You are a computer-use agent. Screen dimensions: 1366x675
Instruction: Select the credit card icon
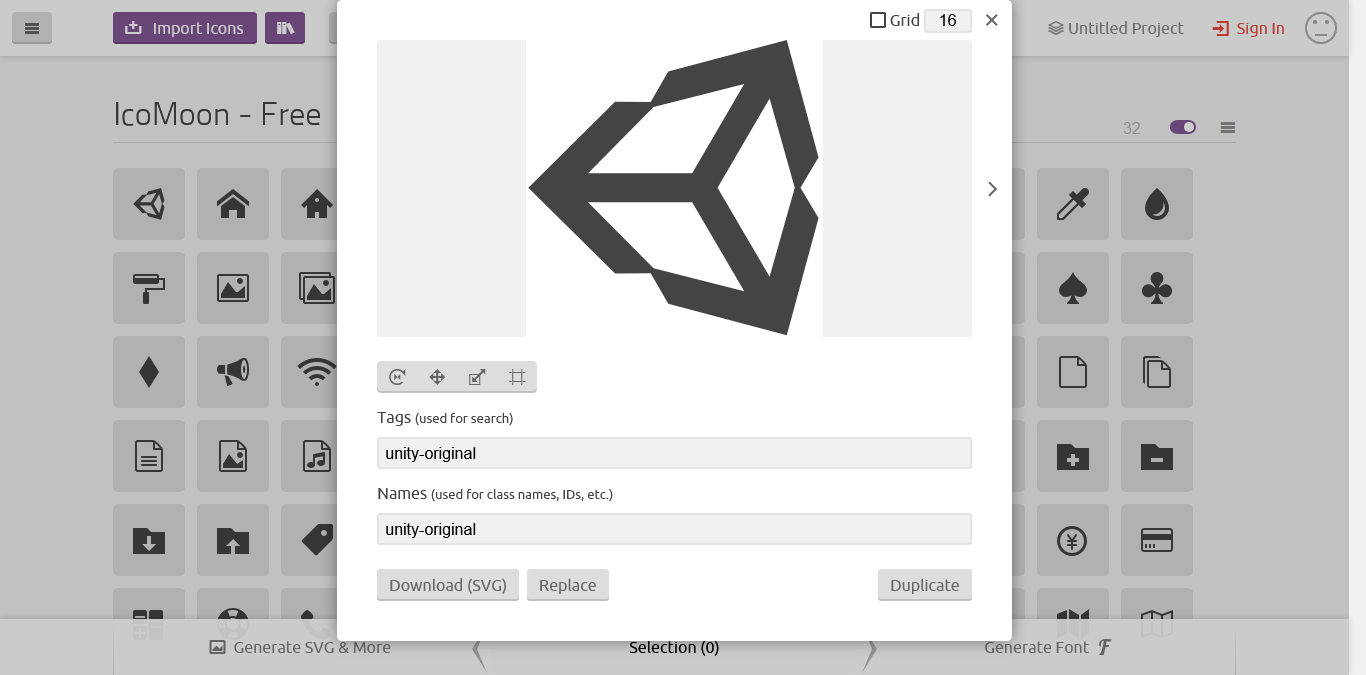[x=1157, y=540]
